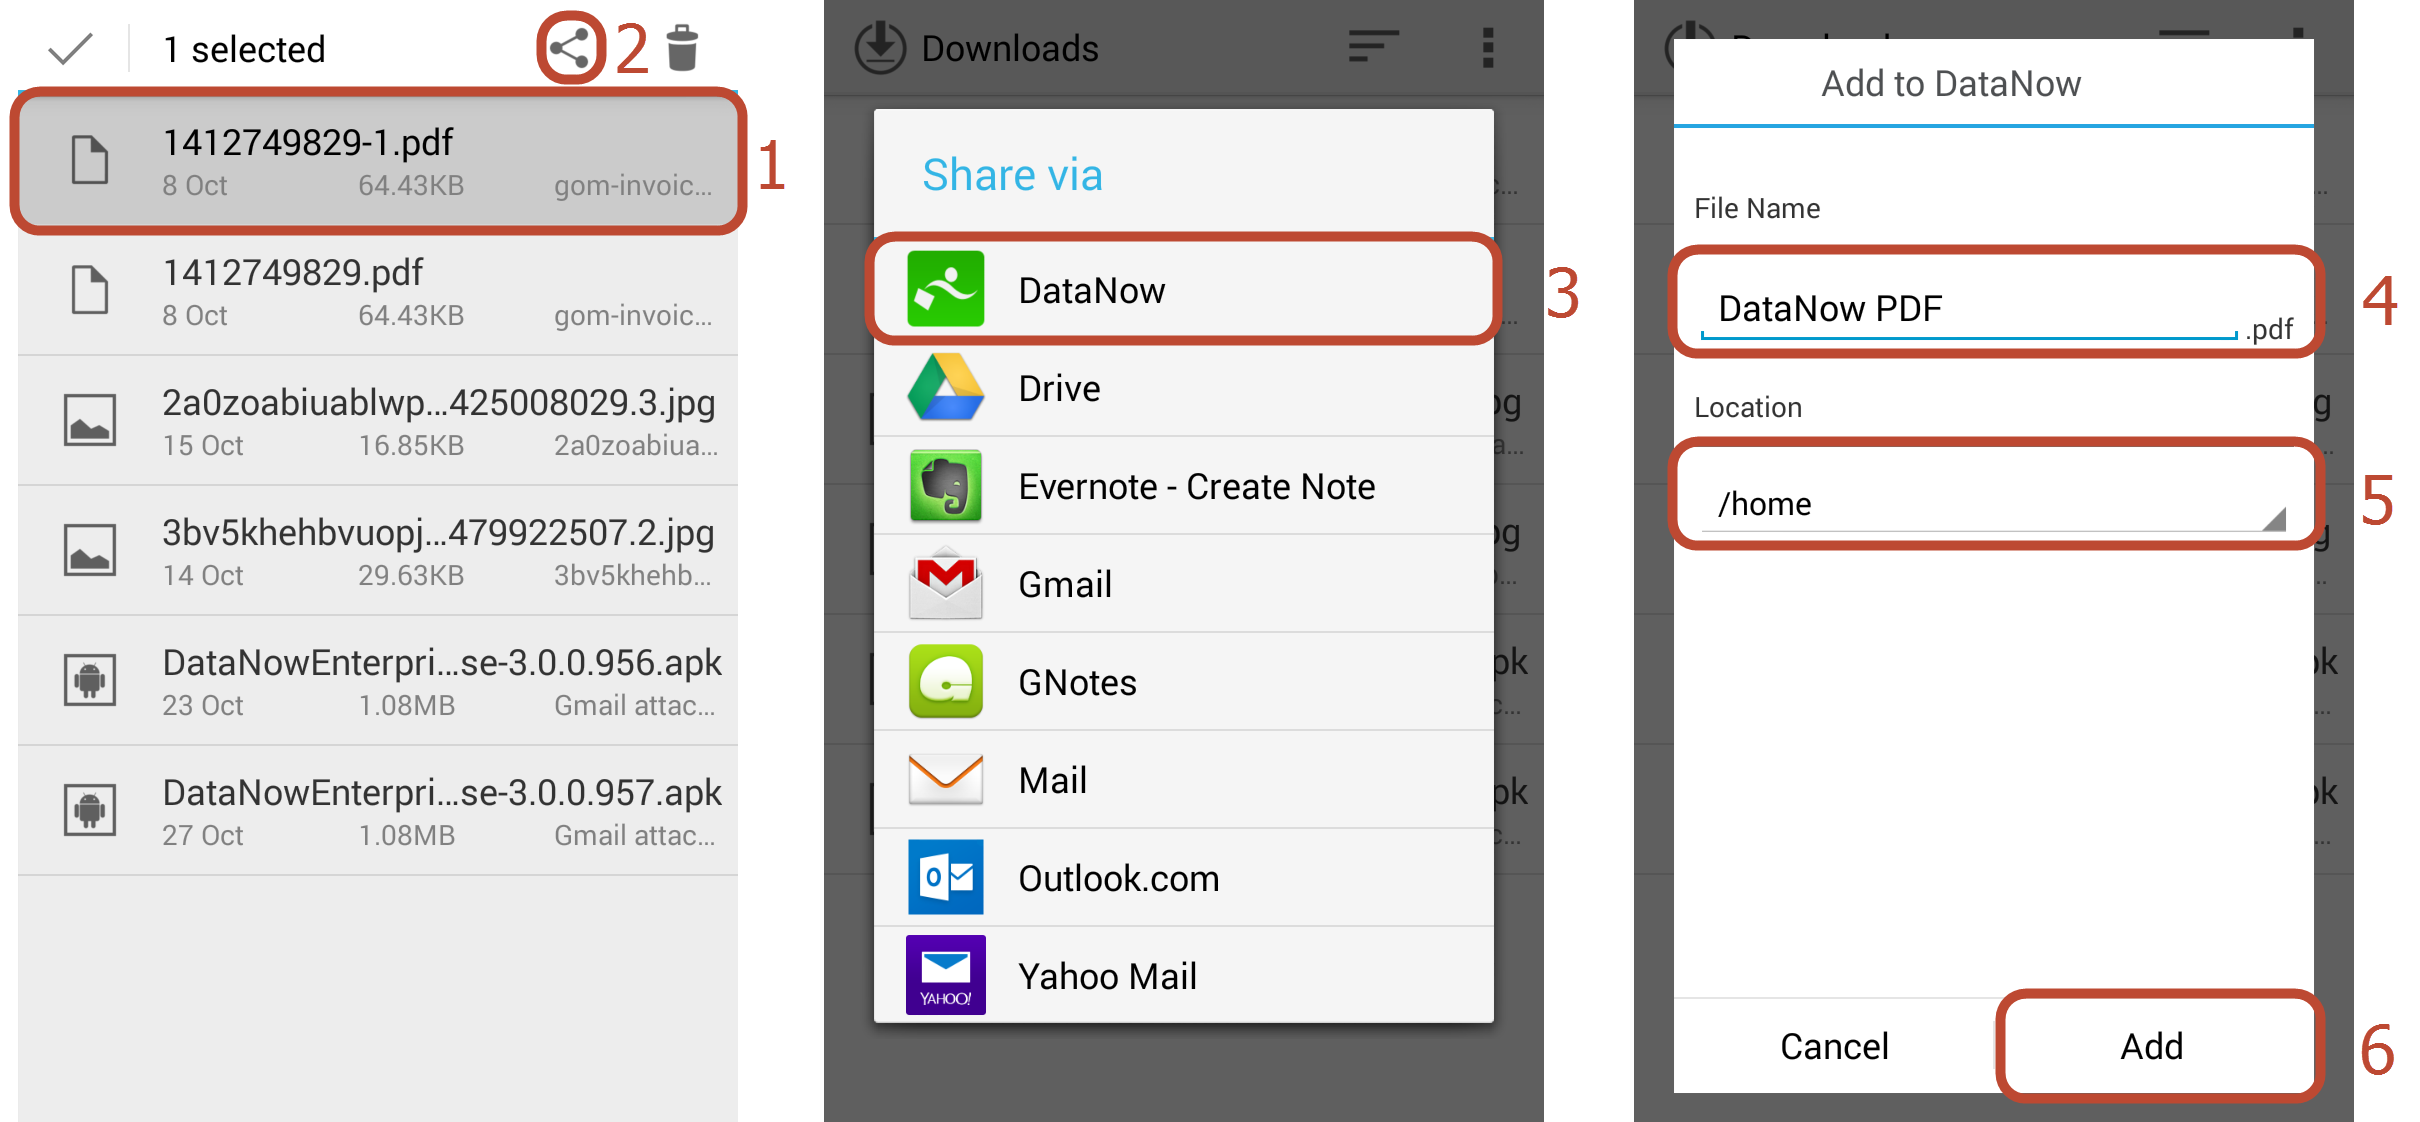2420x1122 pixels.
Task: Click '16.85KB' size of the jpg file
Action: [411, 445]
